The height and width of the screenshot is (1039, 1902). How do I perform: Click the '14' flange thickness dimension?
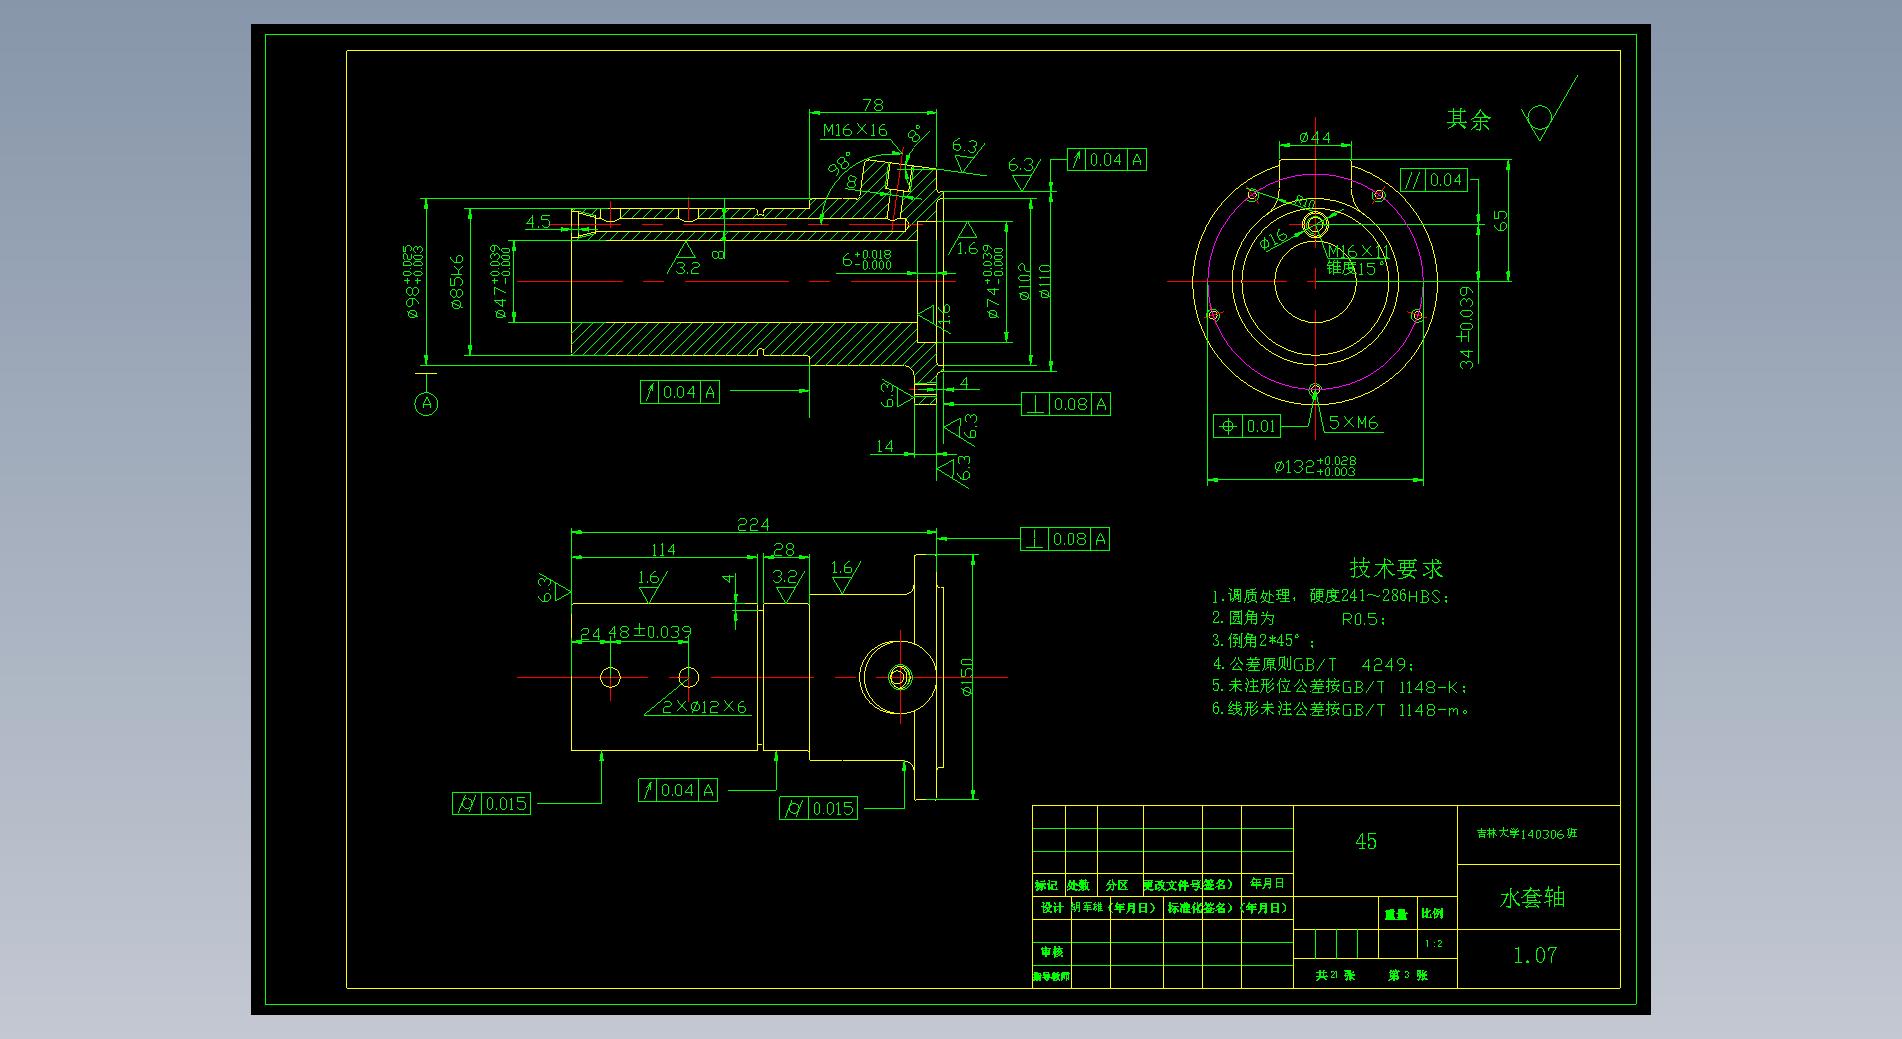coord(884,446)
